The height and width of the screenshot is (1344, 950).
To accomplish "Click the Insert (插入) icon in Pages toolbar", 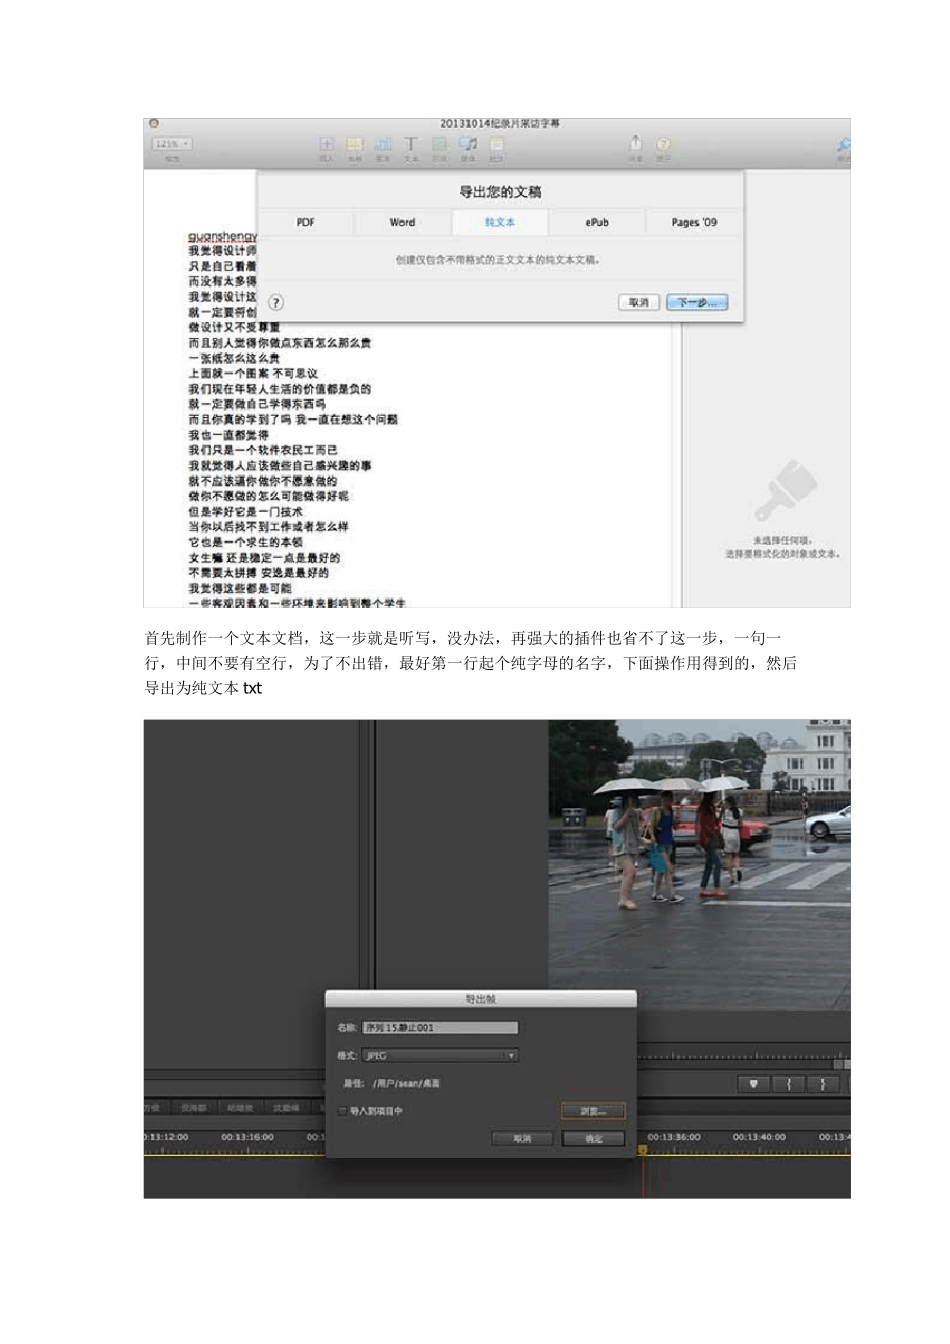I will coord(326,146).
